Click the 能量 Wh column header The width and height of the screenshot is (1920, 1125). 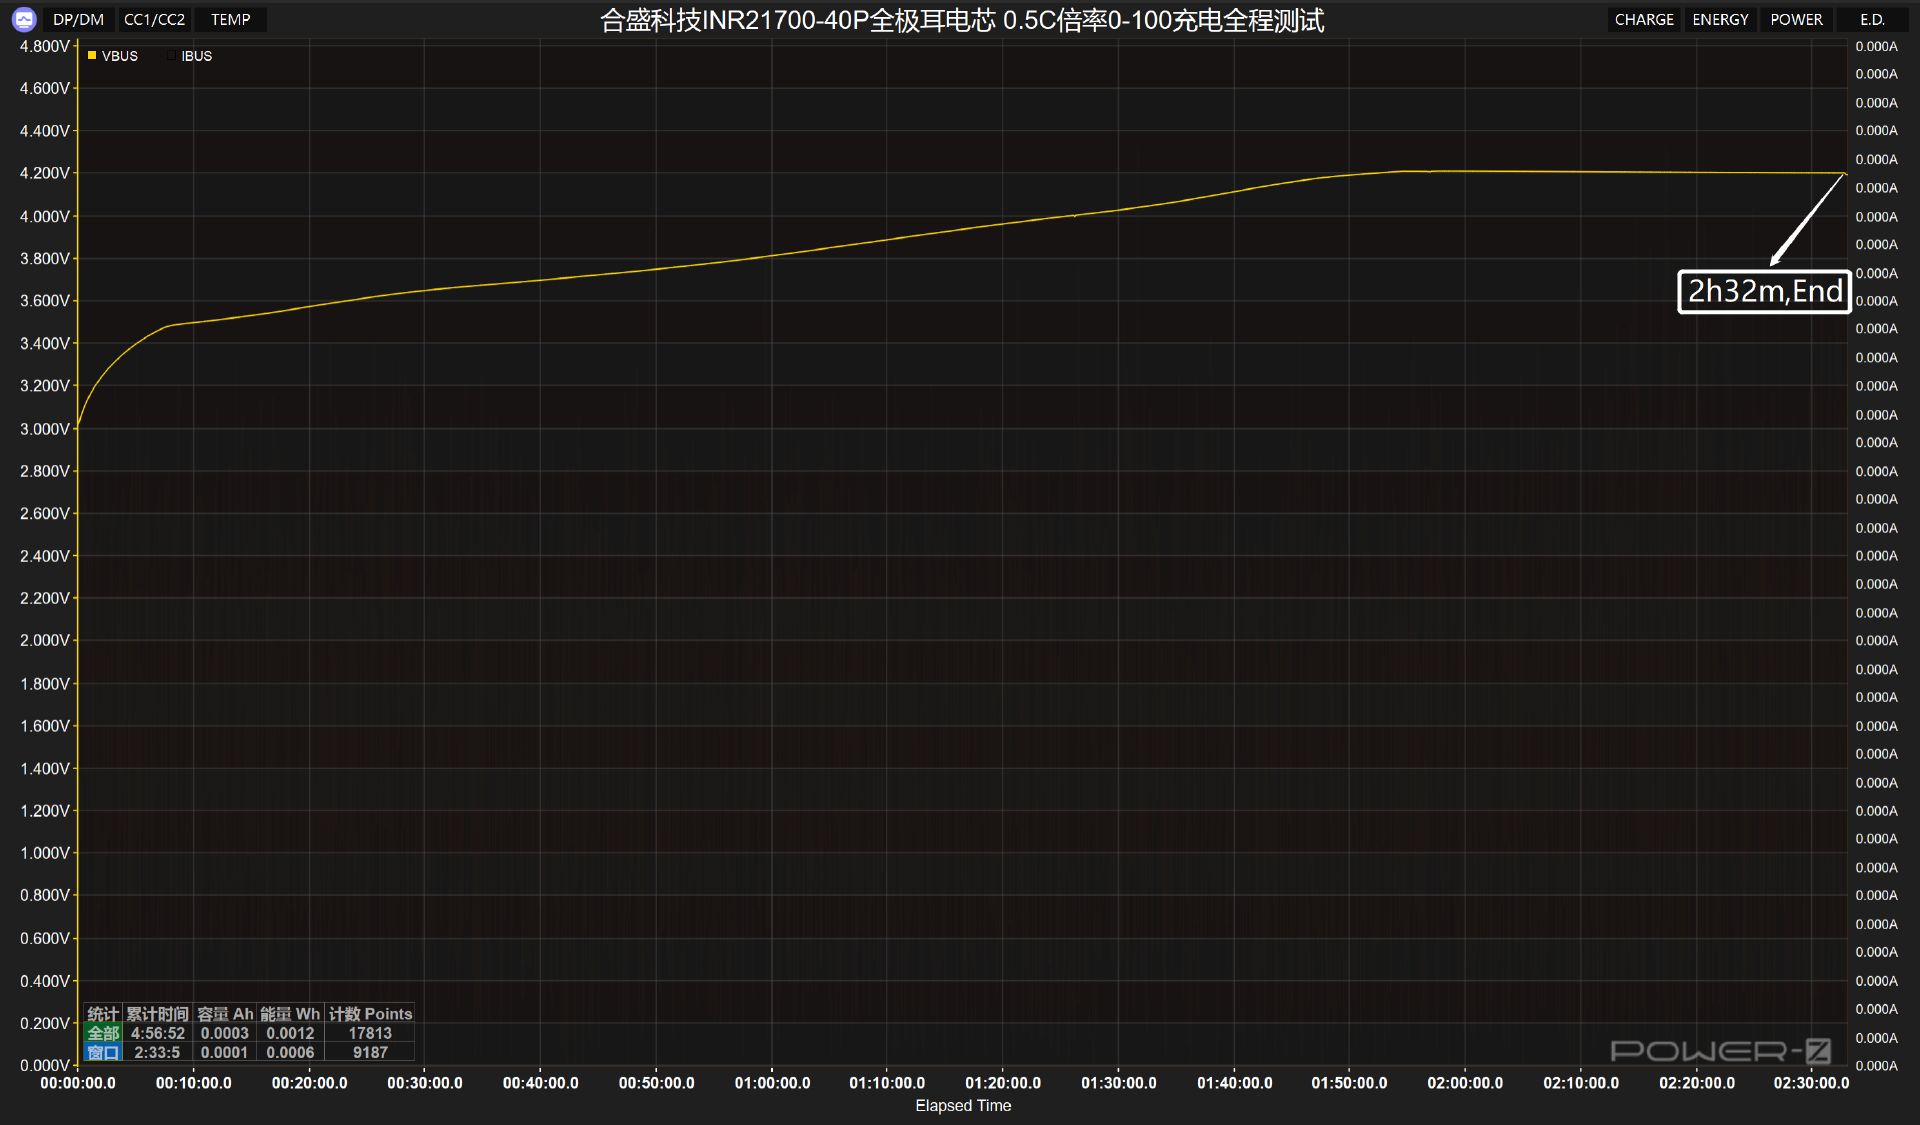[290, 1014]
